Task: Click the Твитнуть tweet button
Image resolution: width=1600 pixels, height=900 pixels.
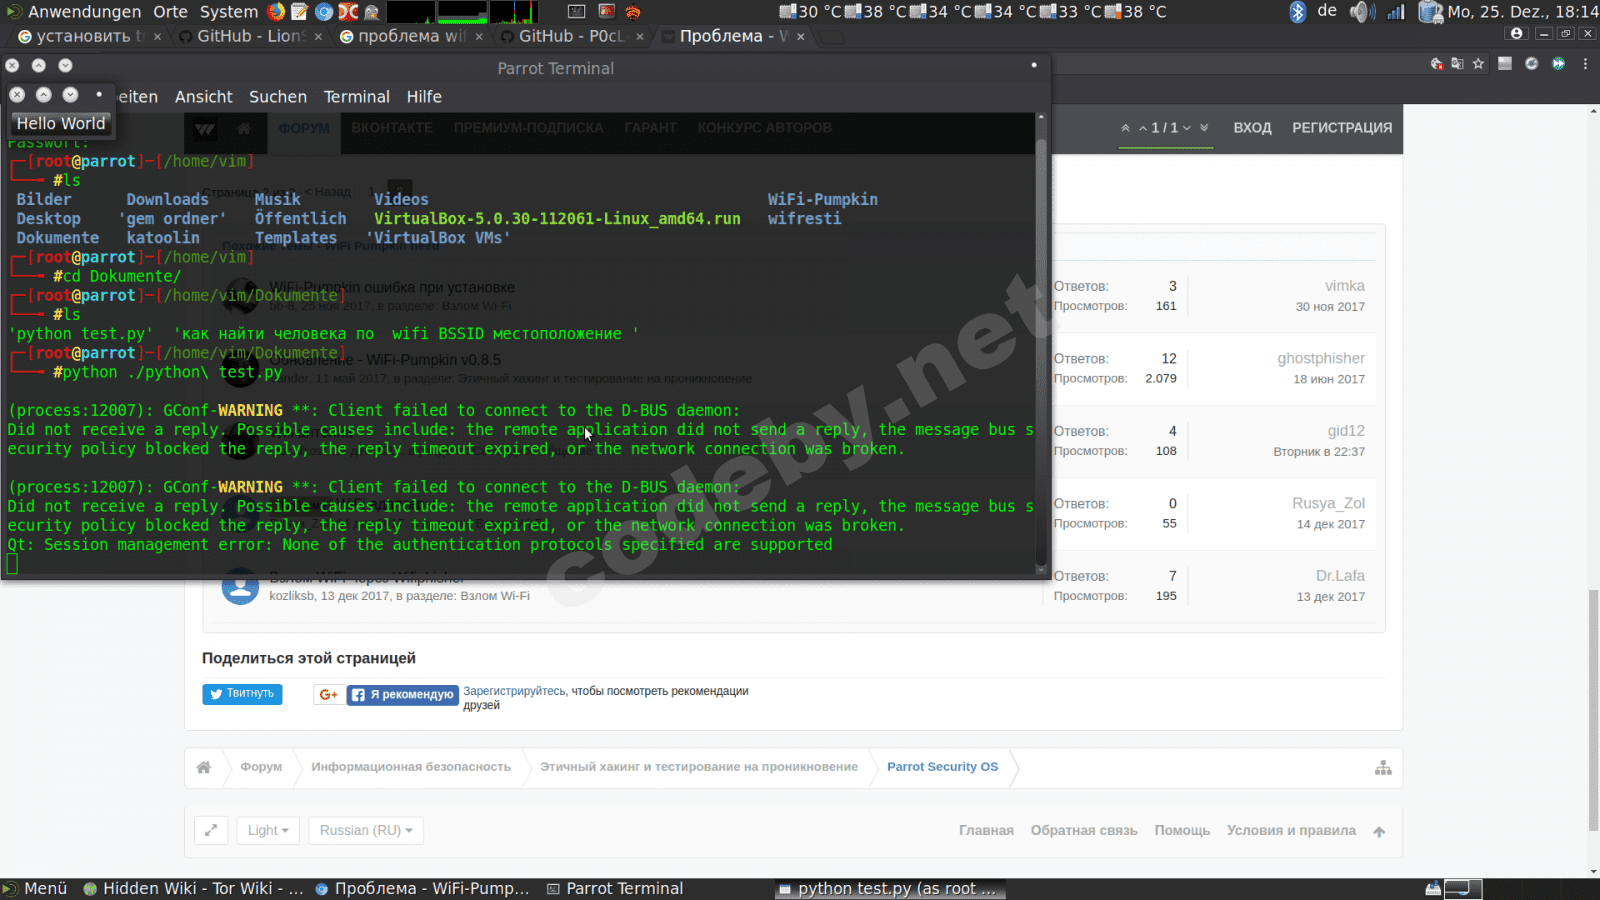Action: [x=242, y=694]
